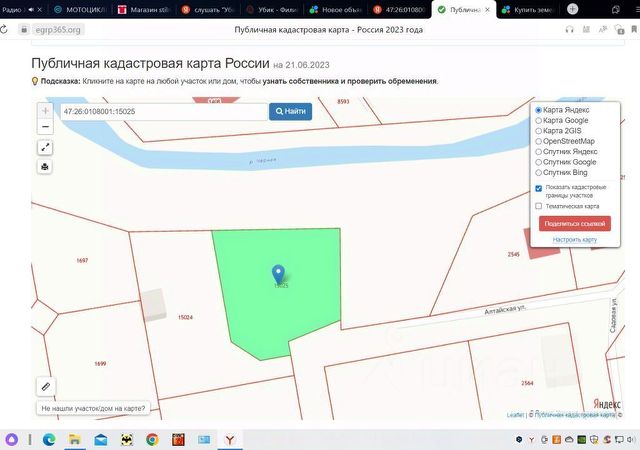The height and width of the screenshot is (450, 640).
Task: Click the blue location pin marker
Action: click(x=279, y=273)
